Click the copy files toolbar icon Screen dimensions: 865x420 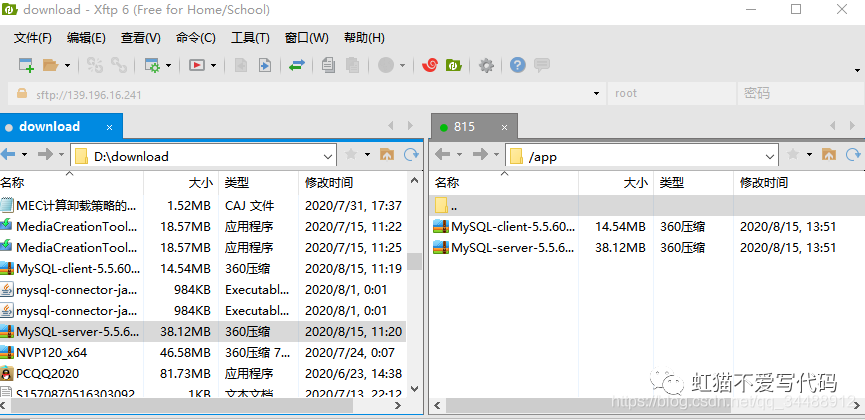(x=328, y=65)
